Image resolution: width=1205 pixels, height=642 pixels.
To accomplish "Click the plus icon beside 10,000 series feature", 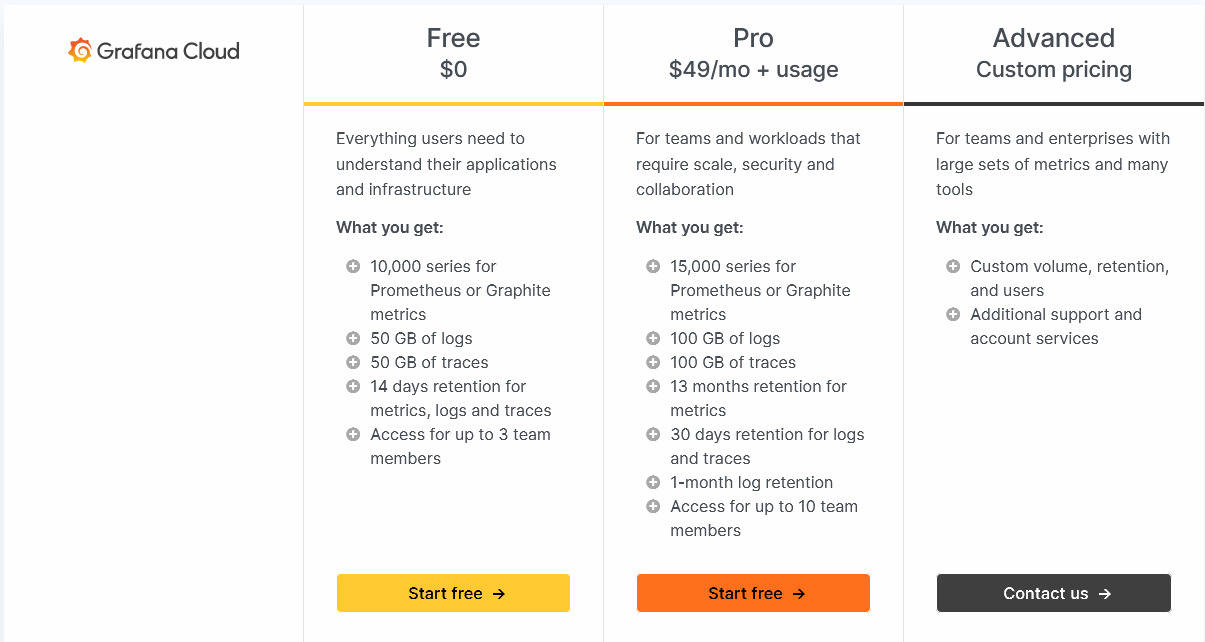I will [352, 266].
